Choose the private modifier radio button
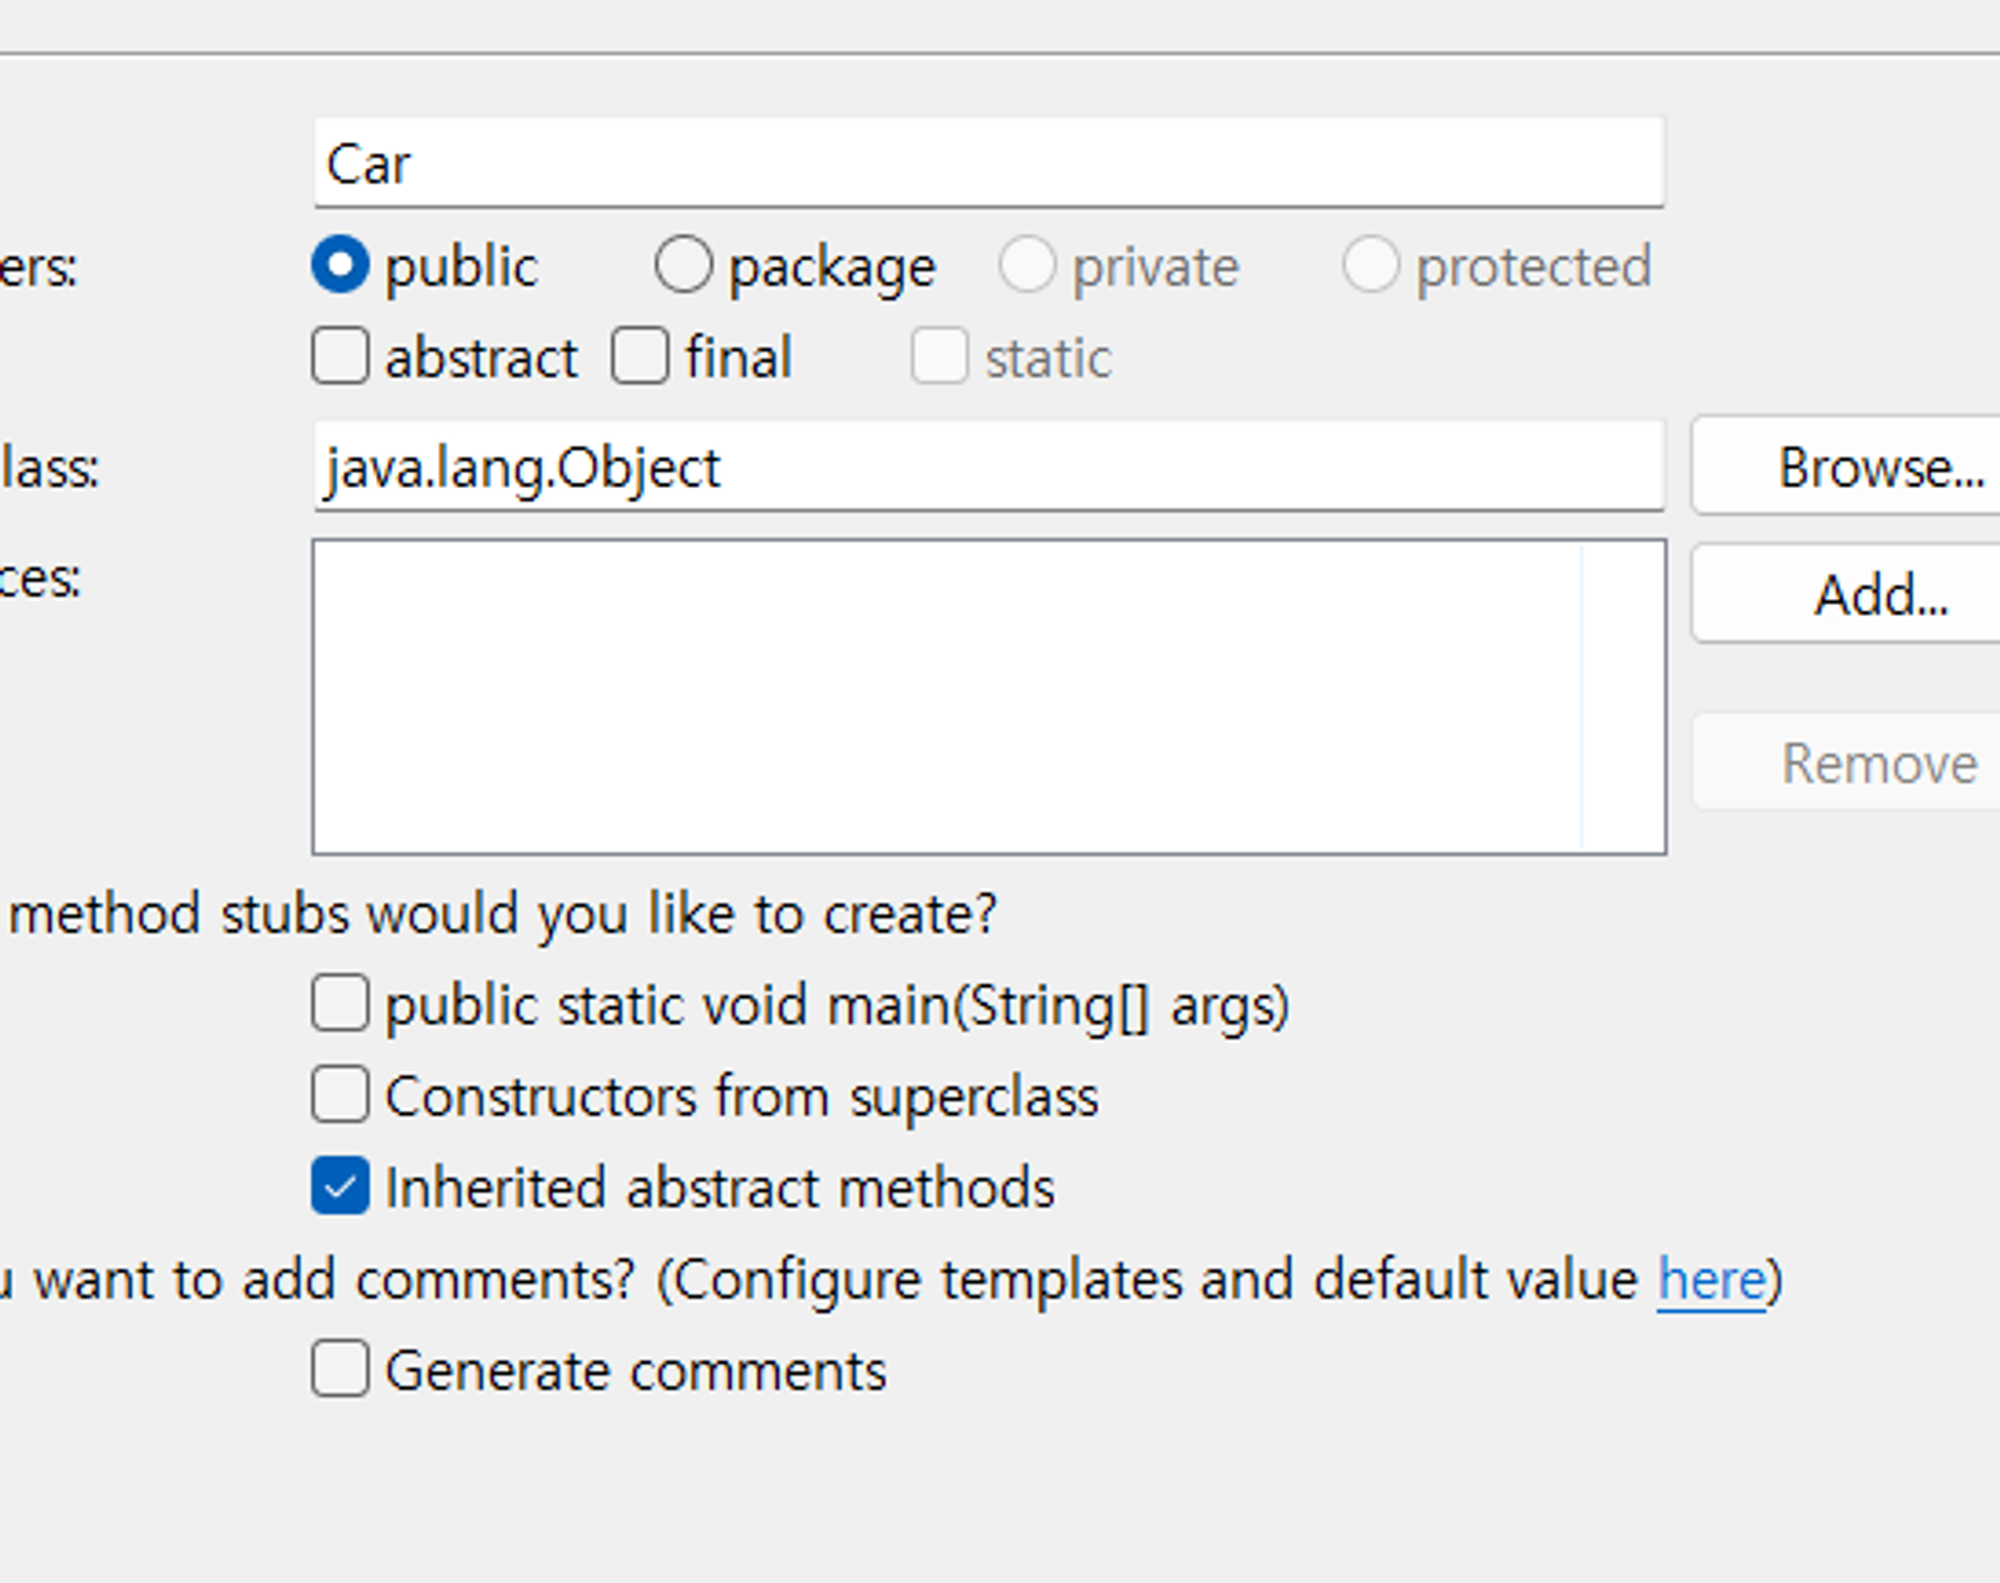The width and height of the screenshot is (2000, 1583). pos(1027,266)
